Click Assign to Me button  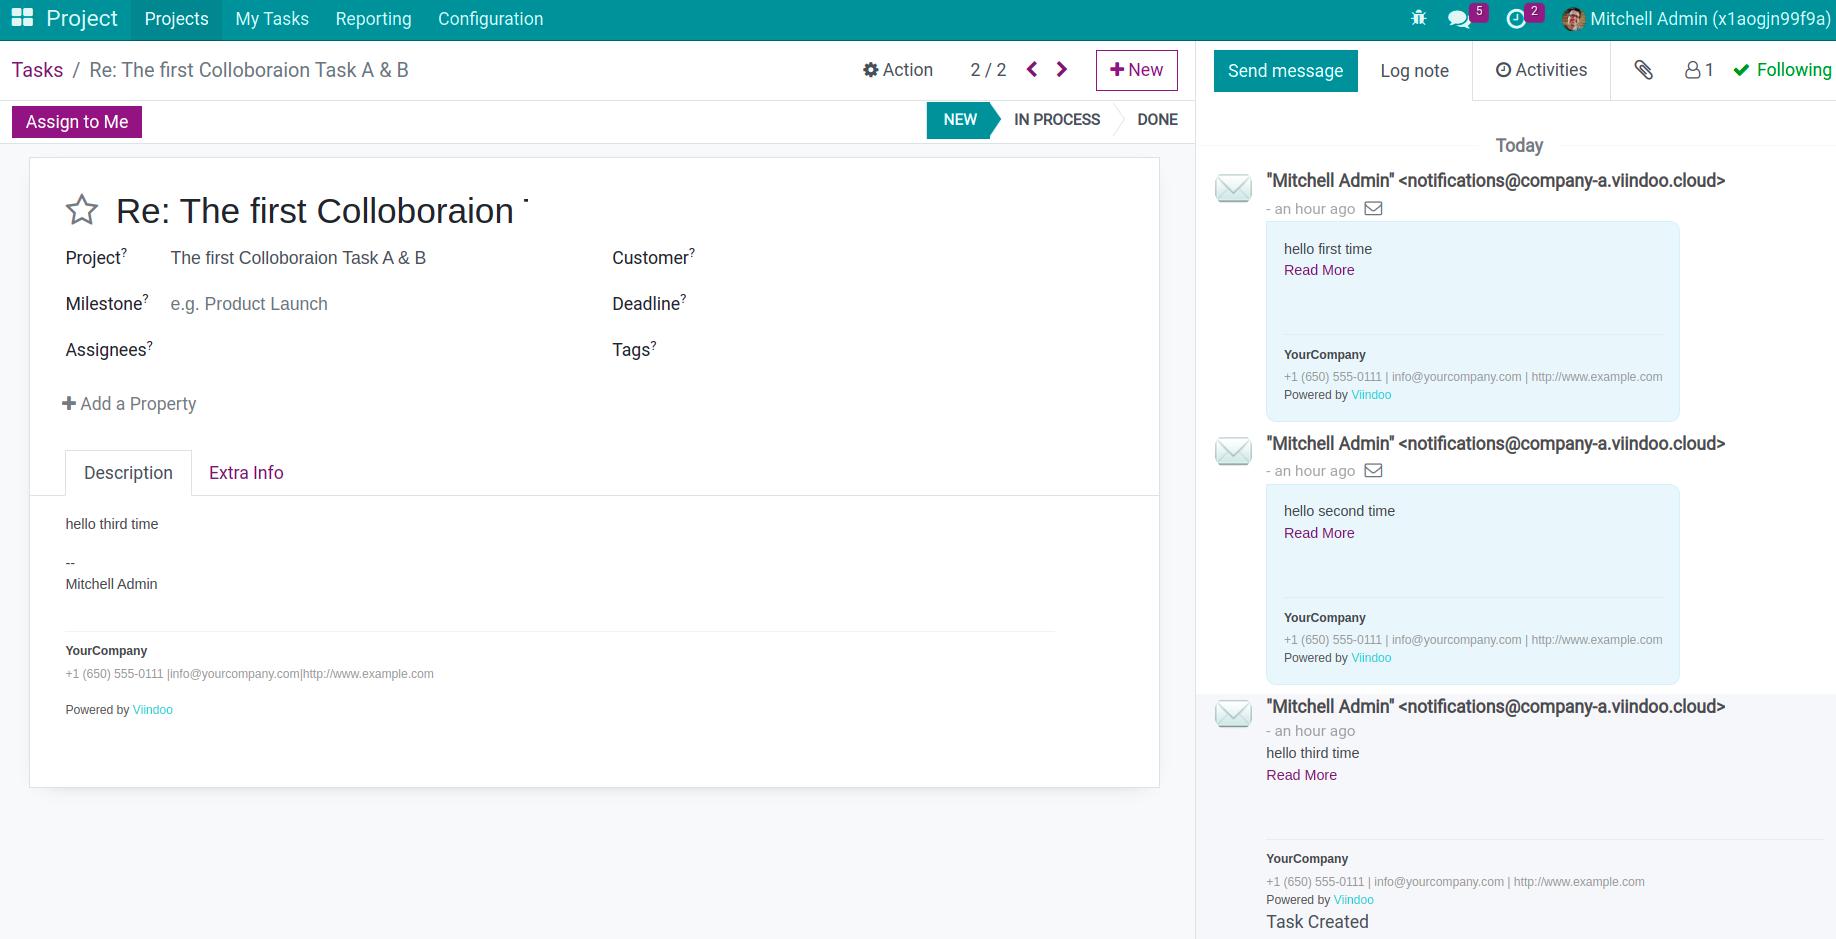tap(77, 122)
